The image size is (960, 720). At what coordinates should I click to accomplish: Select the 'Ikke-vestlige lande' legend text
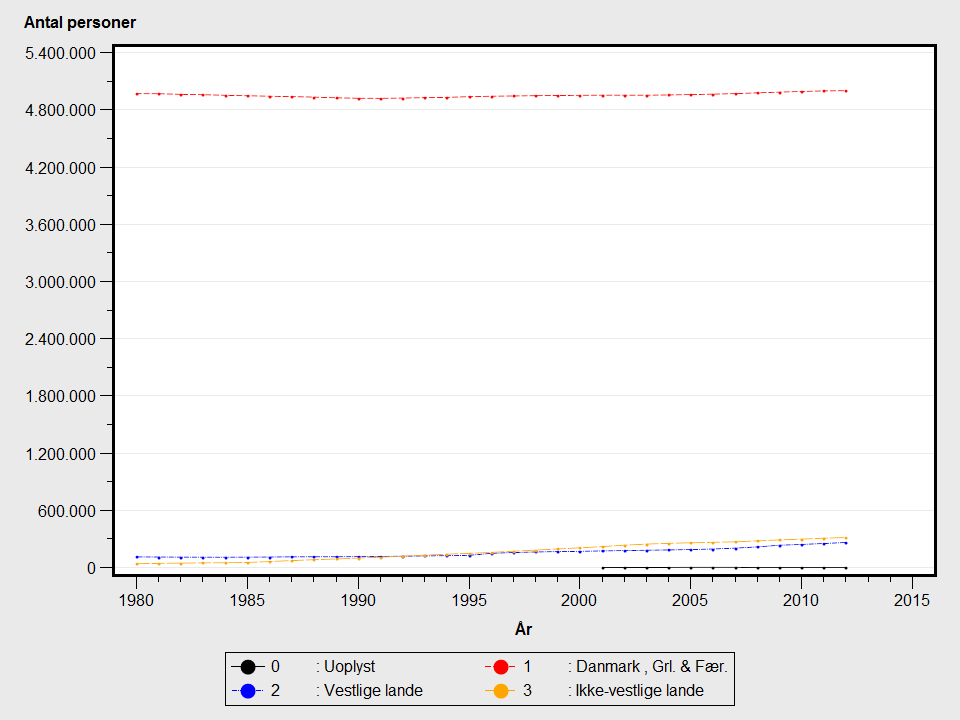point(639,690)
